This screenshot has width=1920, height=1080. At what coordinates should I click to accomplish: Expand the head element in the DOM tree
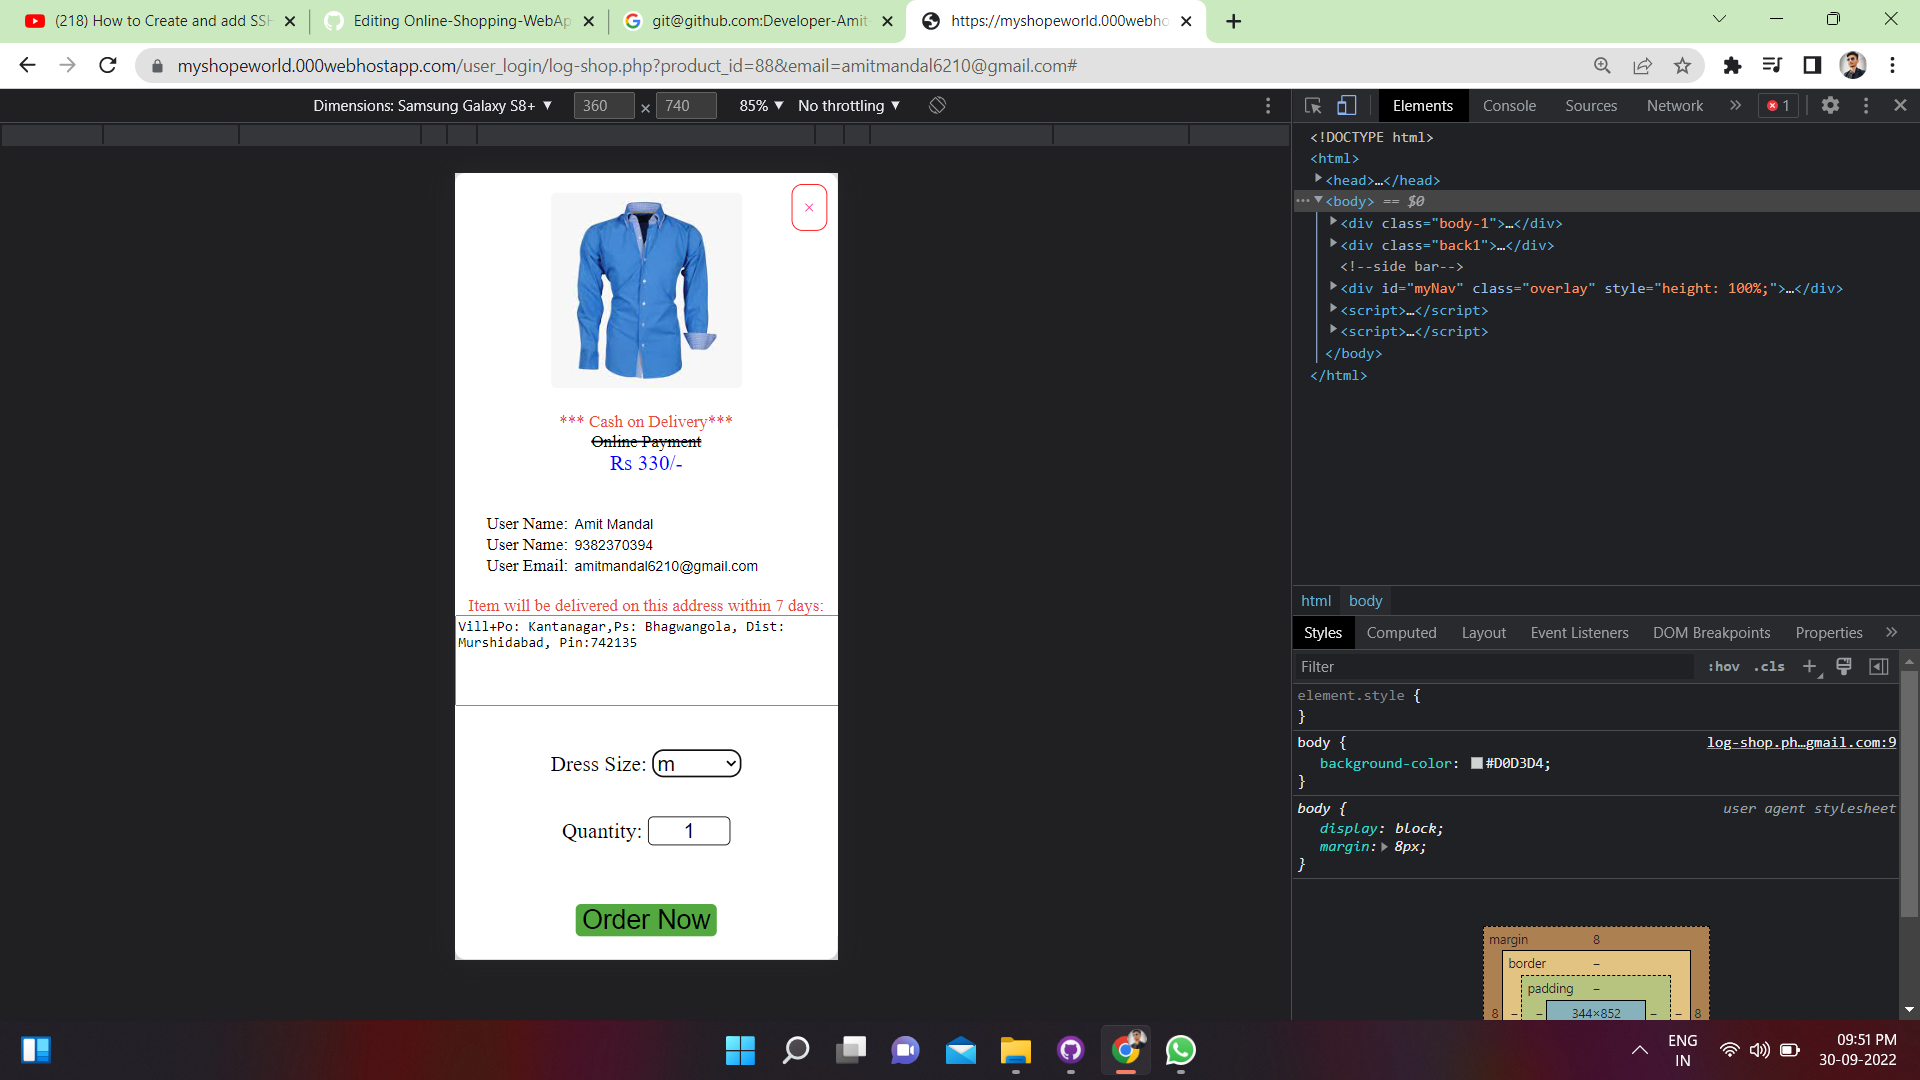point(1319,179)
